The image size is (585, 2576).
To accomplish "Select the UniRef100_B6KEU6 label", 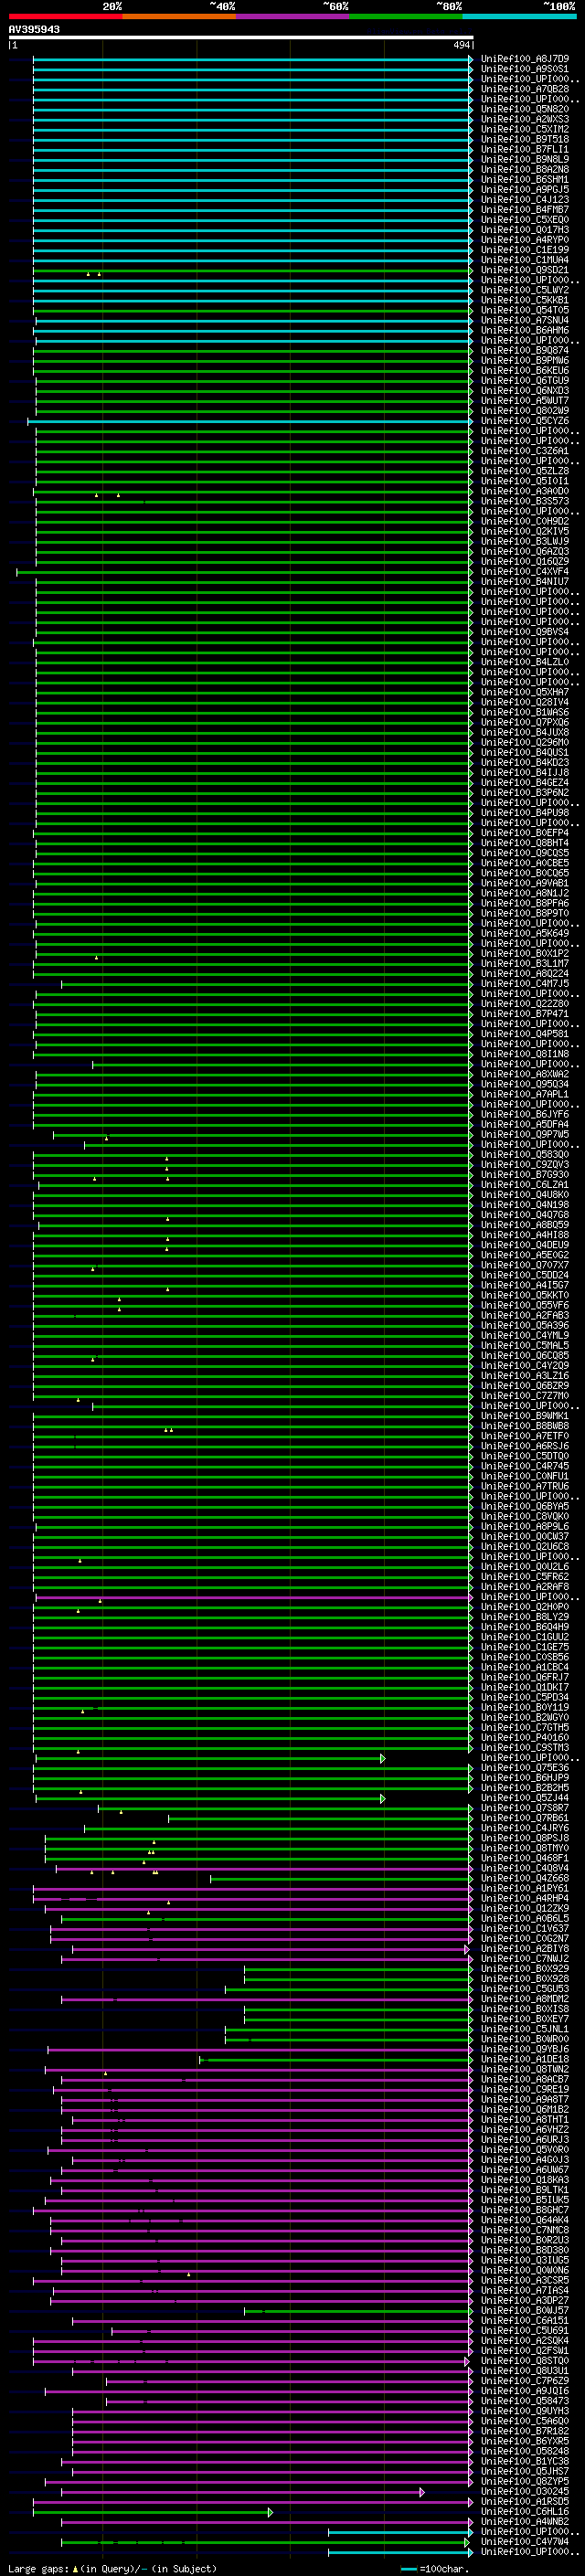I will pyautogui.click(x=525, y=370).
